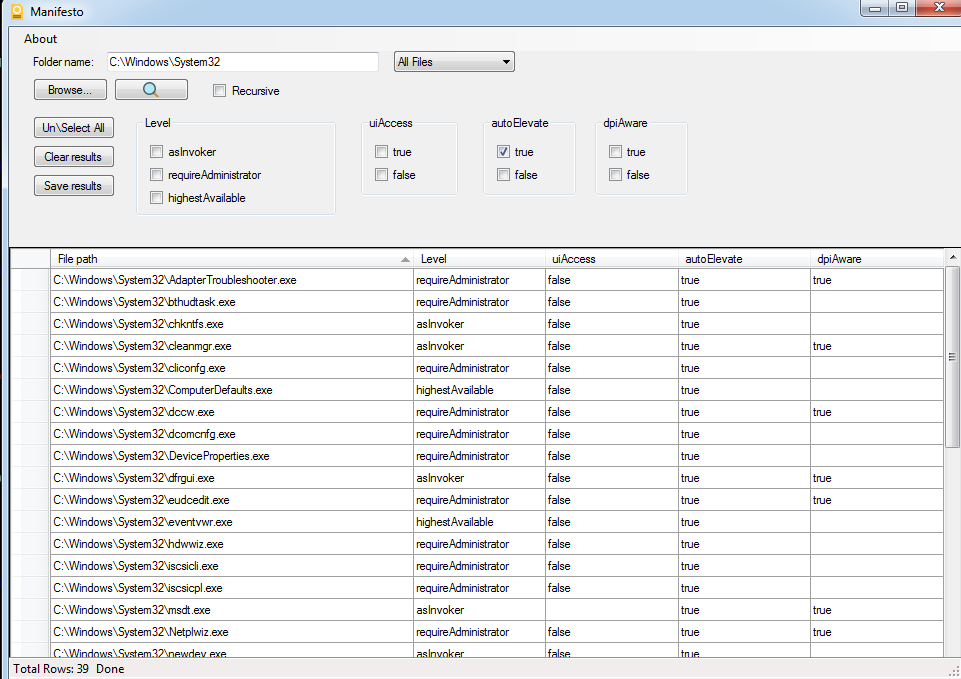Screen dimensions: 961x679
Task: Open the All Files type dropdown
Action: [454, 62]
